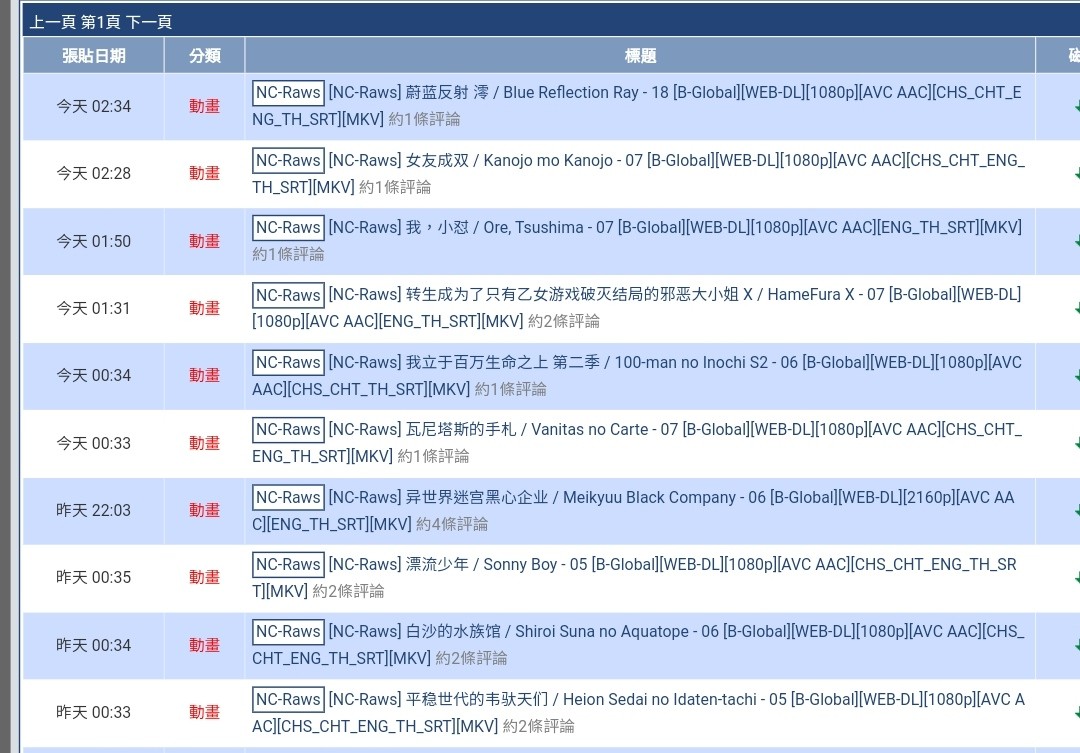View 約2條評論 for Heion Sedai no Idaten-tachi
This screenshot has height=753, width=1080.
539,726
